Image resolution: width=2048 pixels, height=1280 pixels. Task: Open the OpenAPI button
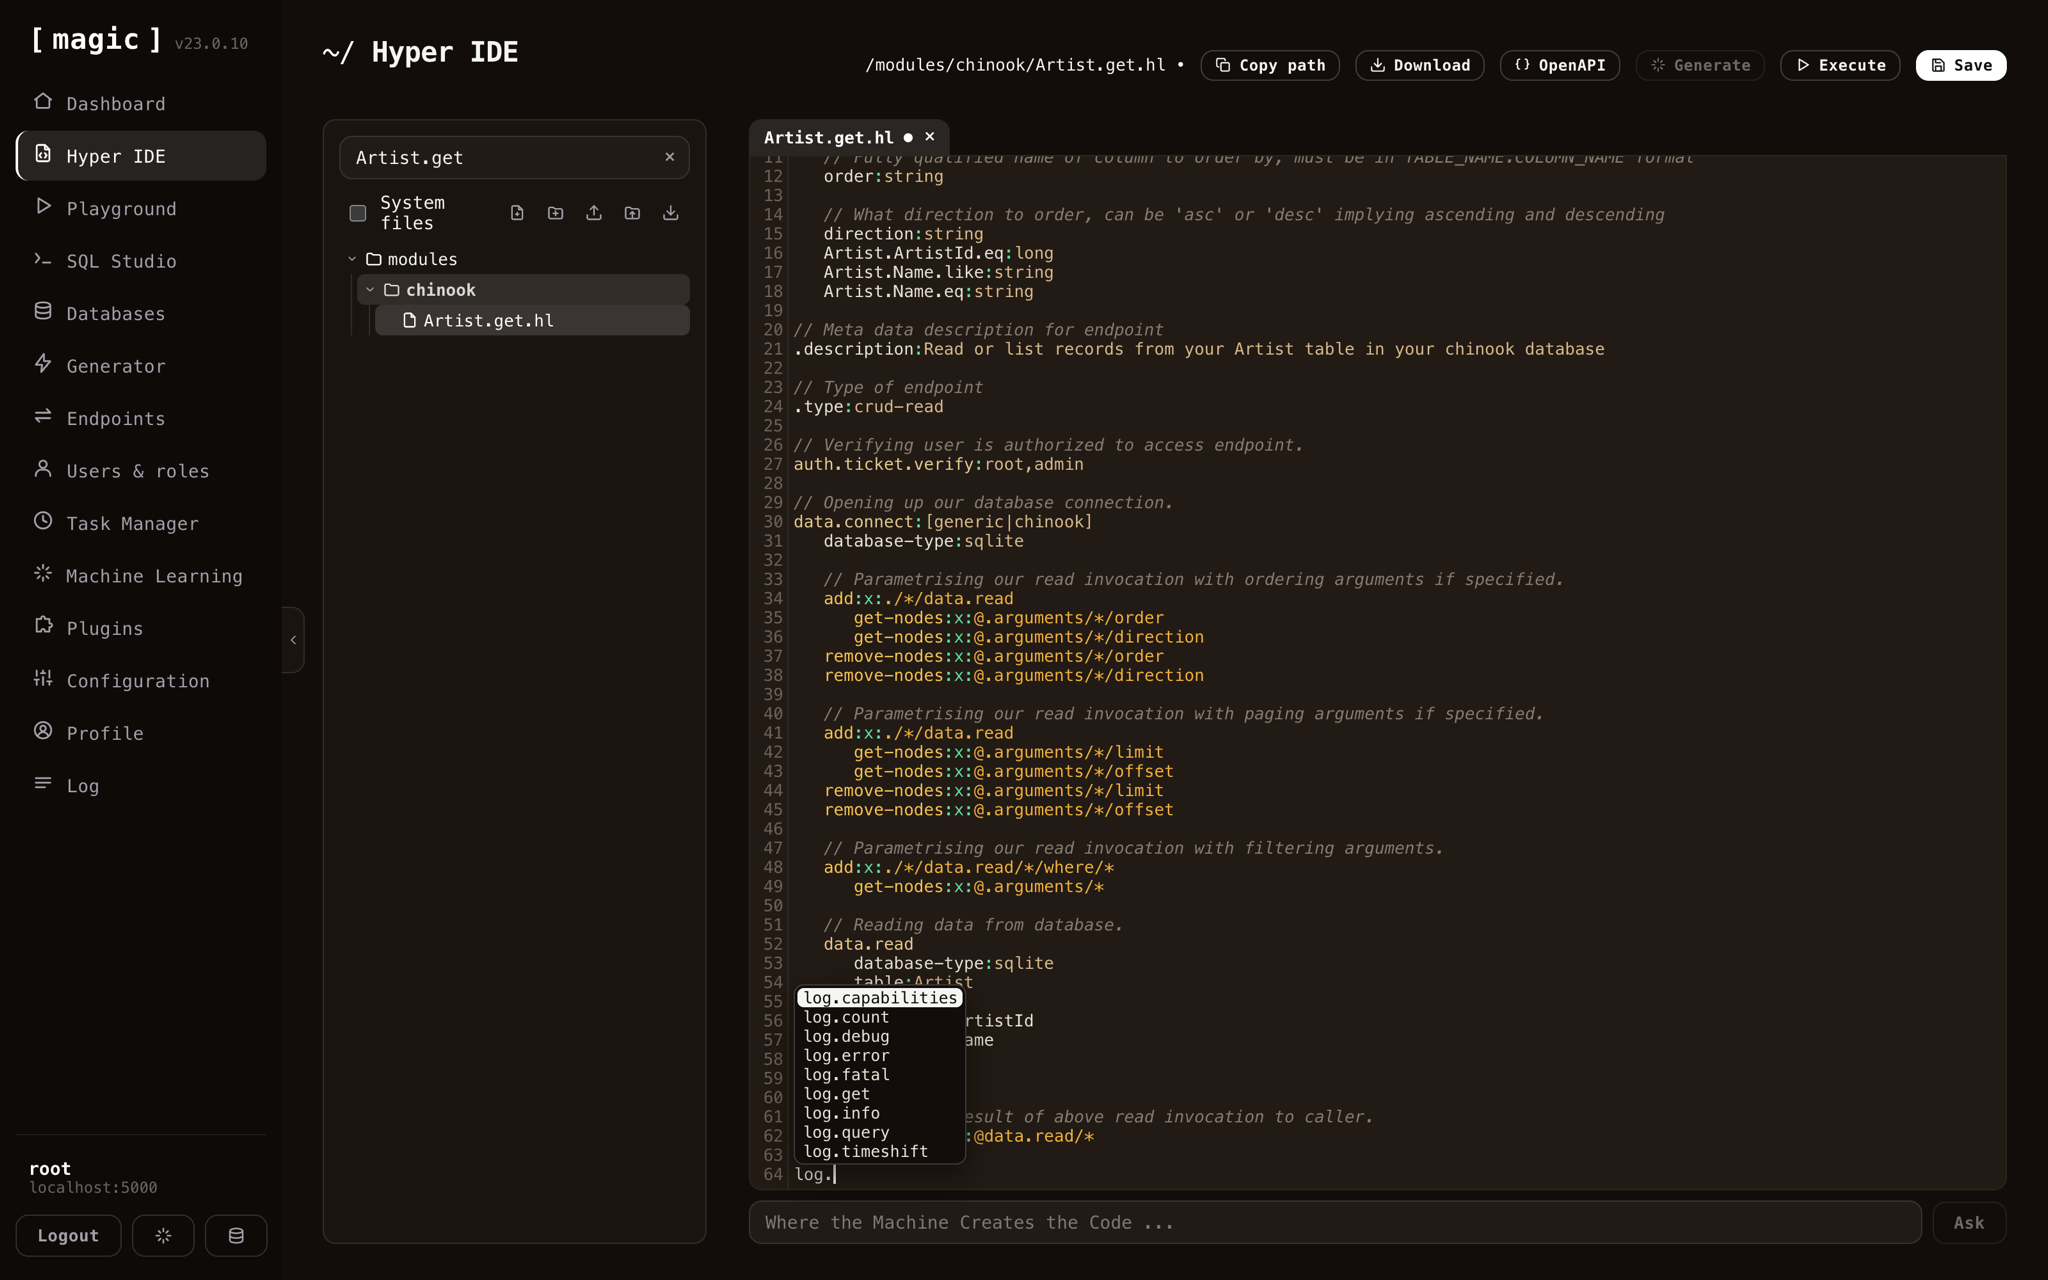pos(1560,65)
